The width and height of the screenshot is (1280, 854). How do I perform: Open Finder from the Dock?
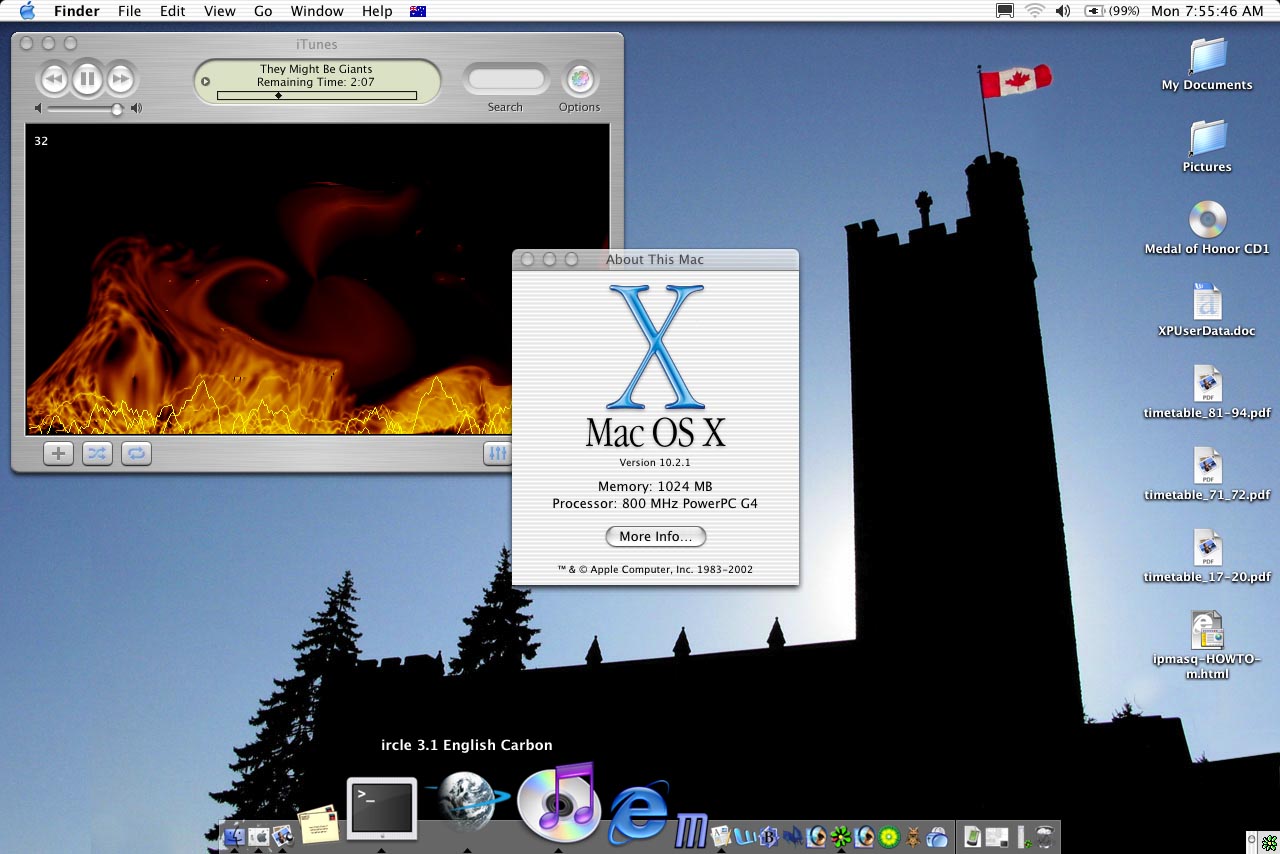point(234,836)
